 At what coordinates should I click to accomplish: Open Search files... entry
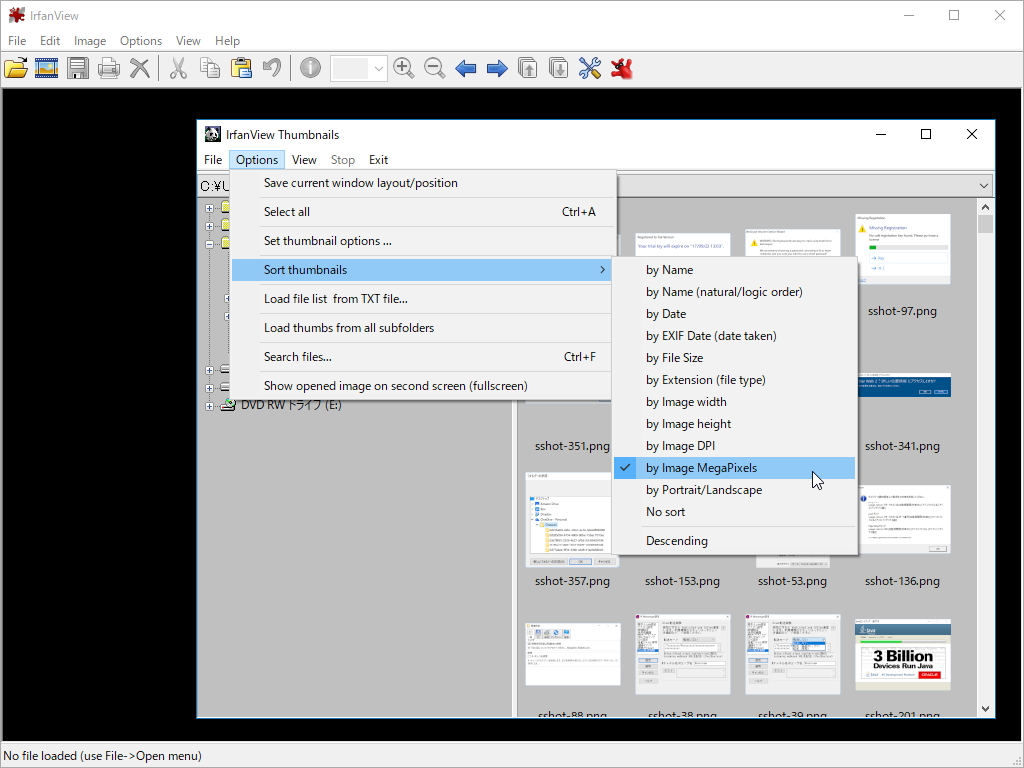click(x=422, y=357)
